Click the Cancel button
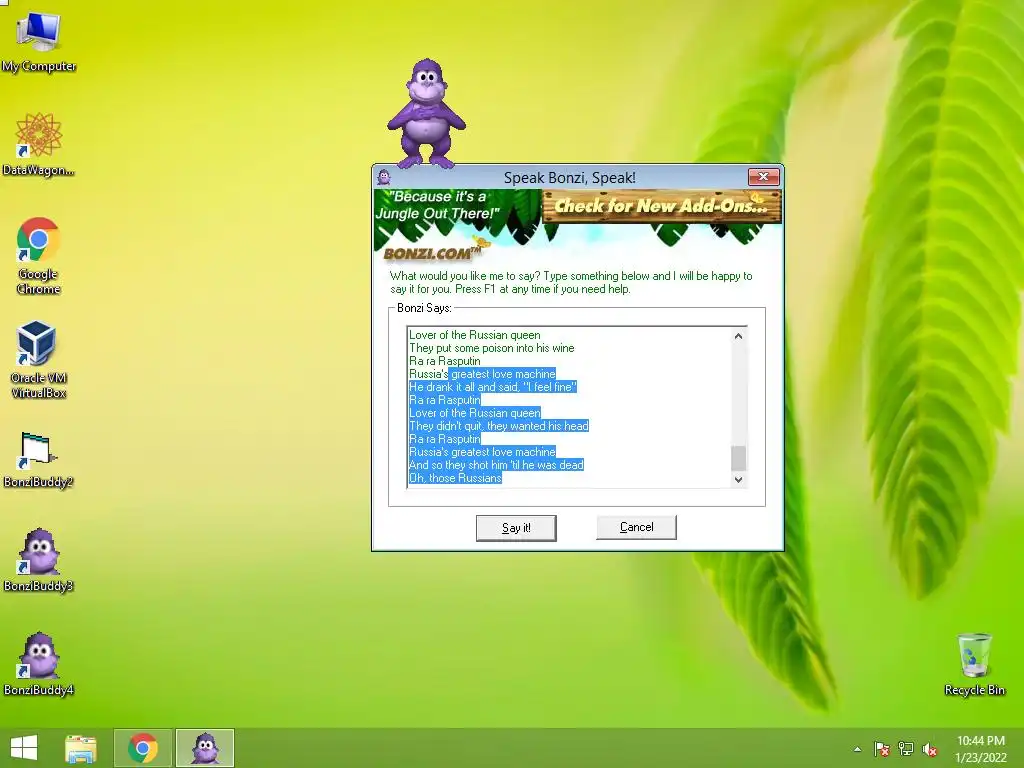The width and height of the screenshot is (1024, 768). coord(636,527)
